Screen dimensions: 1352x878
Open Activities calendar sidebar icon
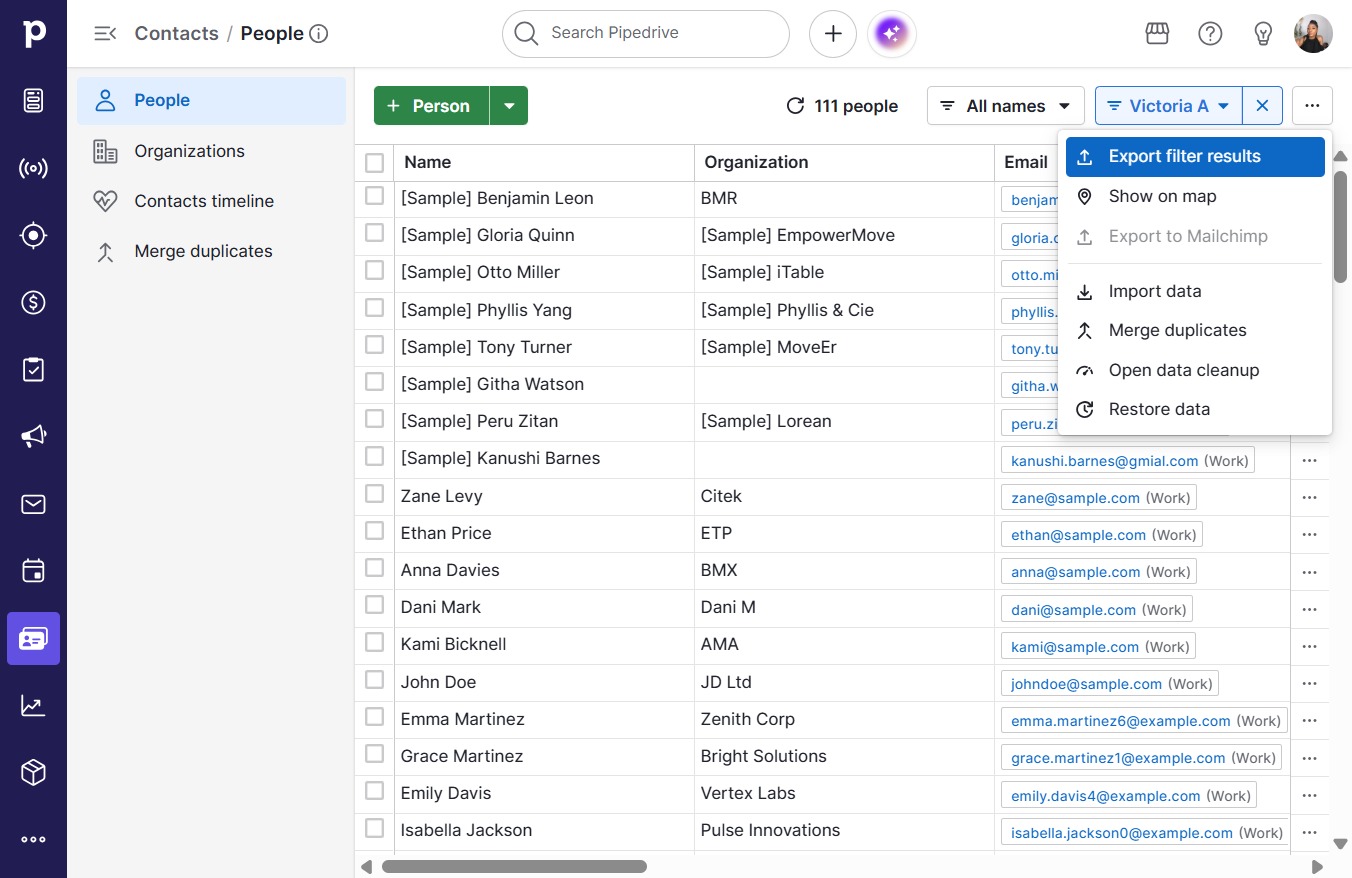point(33,571)
